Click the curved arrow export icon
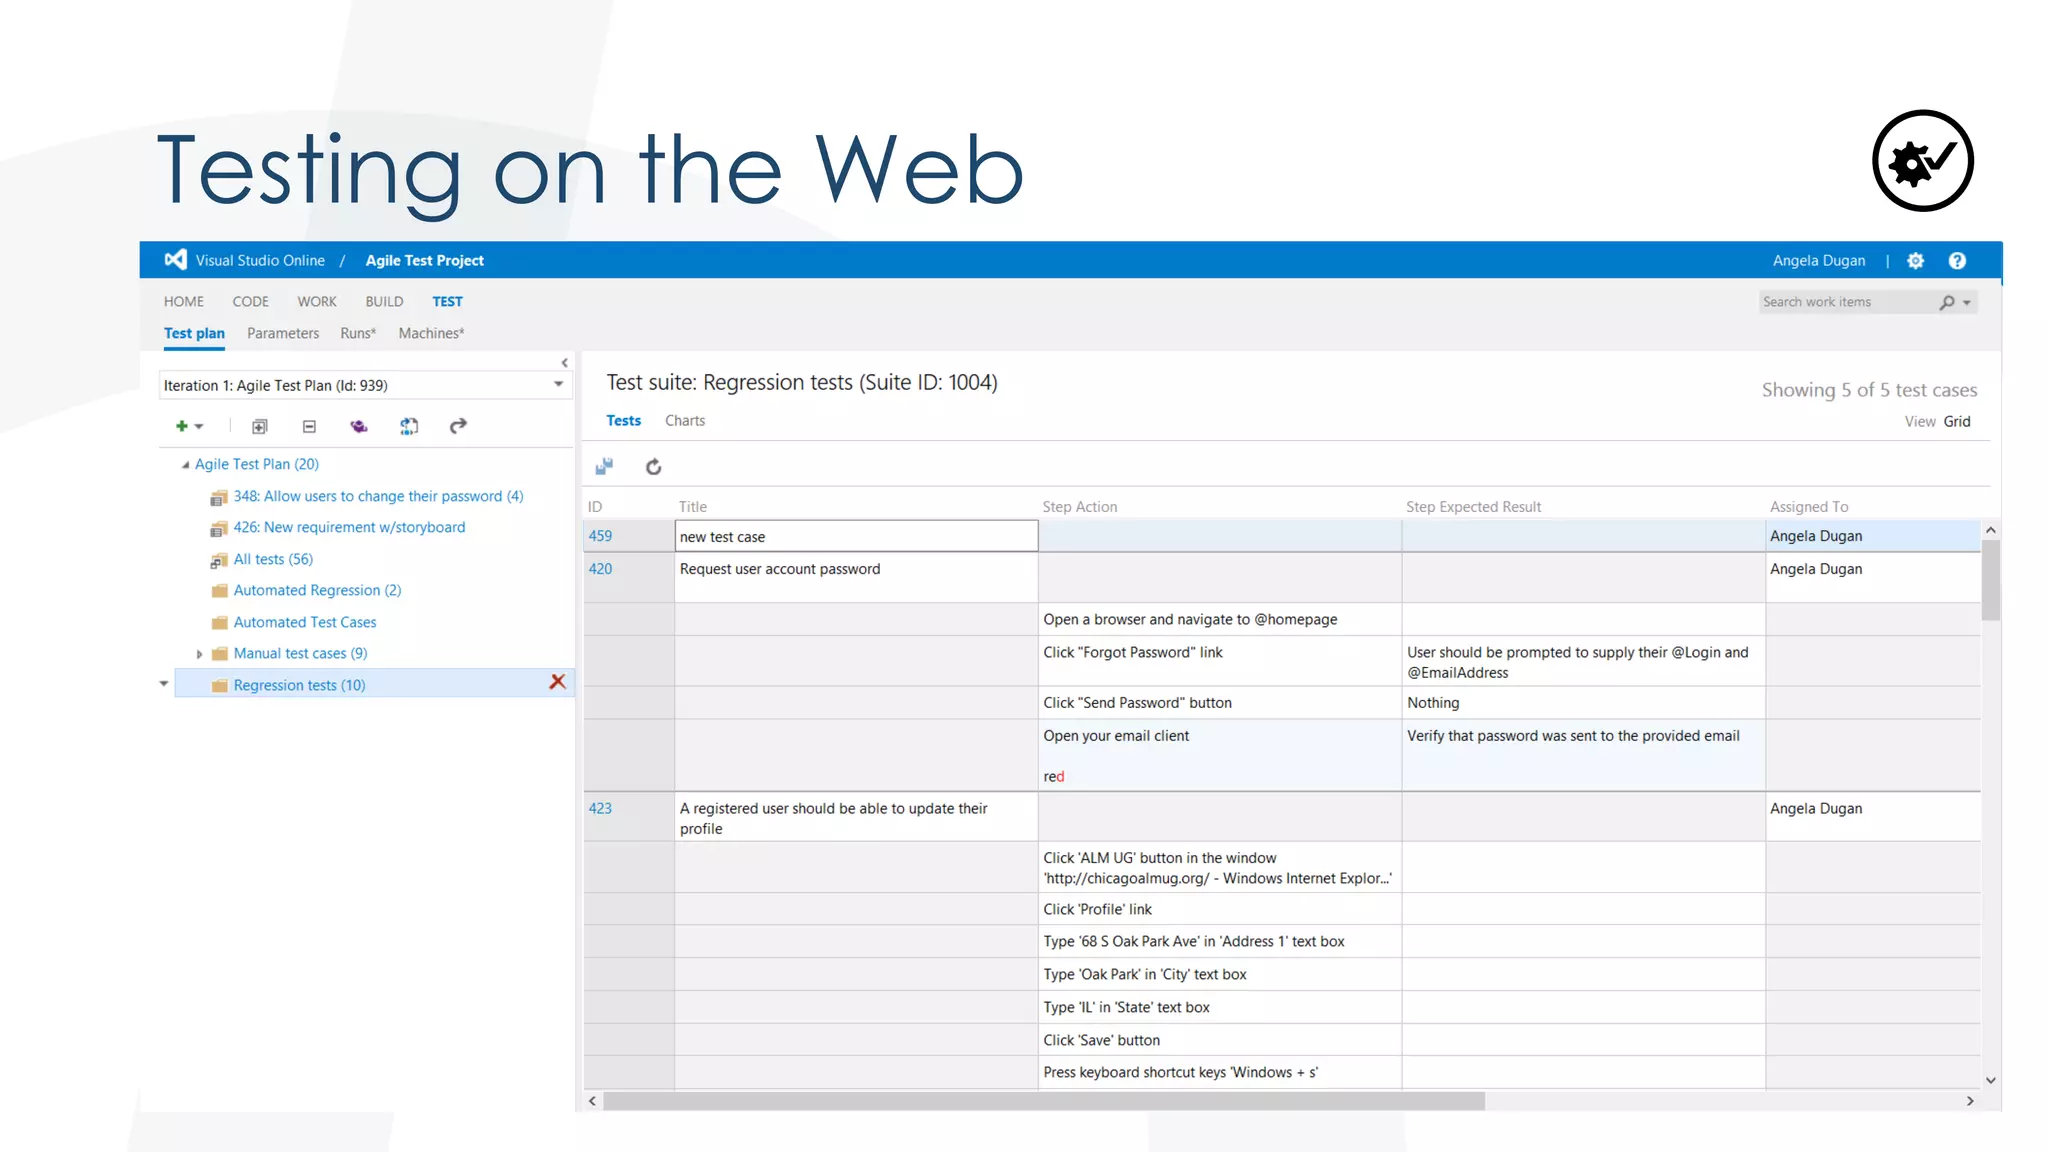The image size is (2048, 1152). (458, 426)
